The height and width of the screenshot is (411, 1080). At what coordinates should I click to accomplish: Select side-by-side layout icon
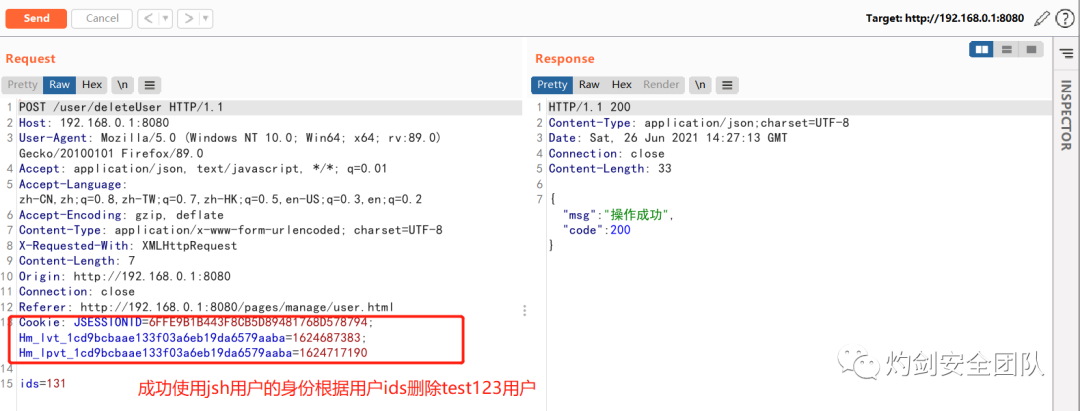click(x=982, y=50)
